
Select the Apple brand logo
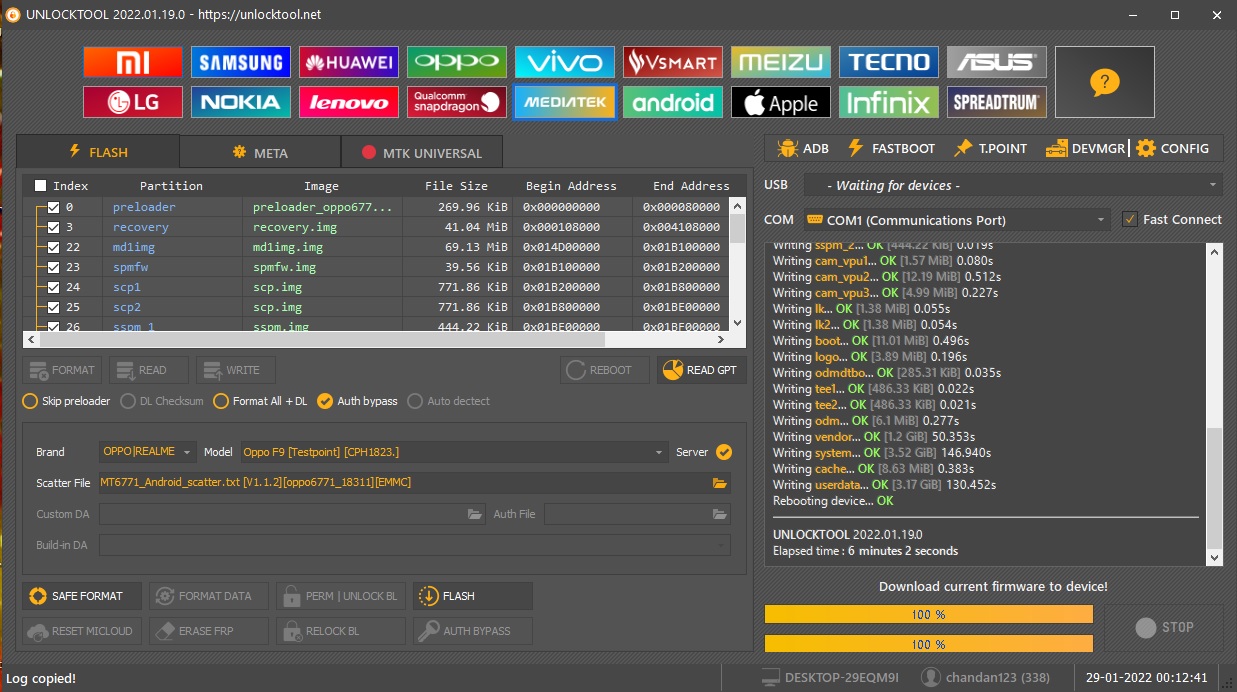pyautogui.click(x=781, y=102)
